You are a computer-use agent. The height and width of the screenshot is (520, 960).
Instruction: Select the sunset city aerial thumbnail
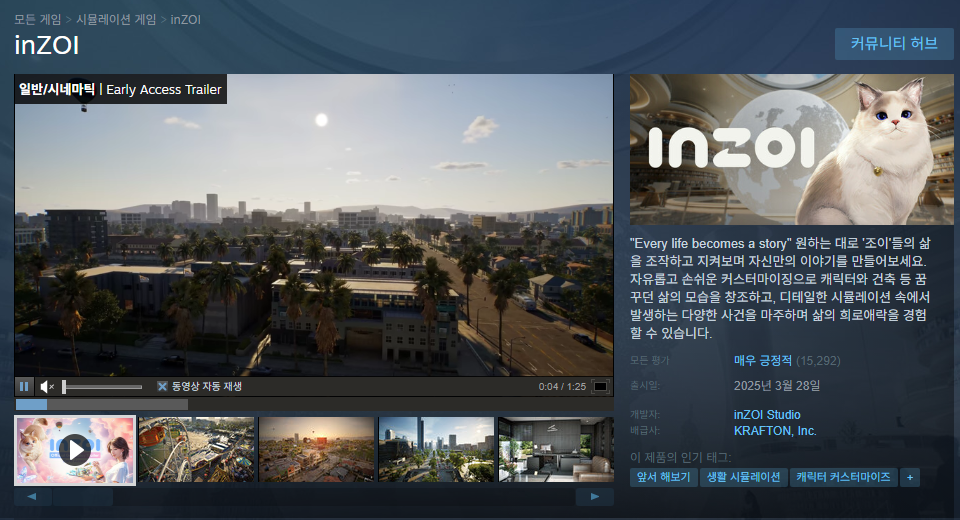(317, 450)
